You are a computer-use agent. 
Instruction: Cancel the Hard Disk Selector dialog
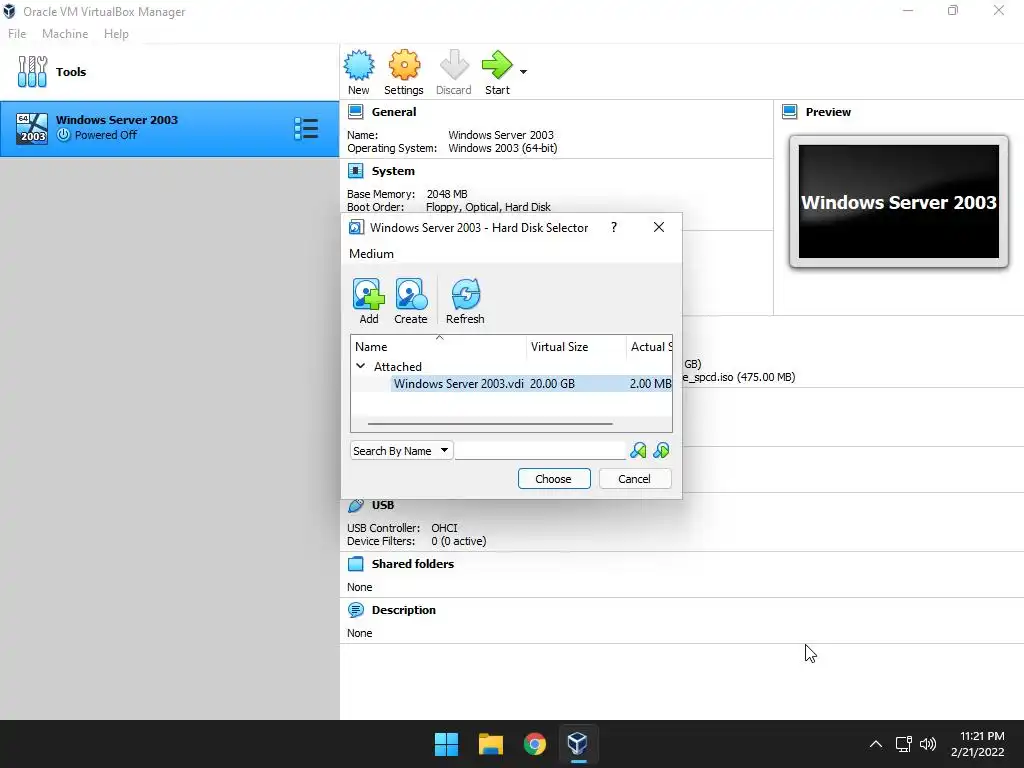(635, 479)
